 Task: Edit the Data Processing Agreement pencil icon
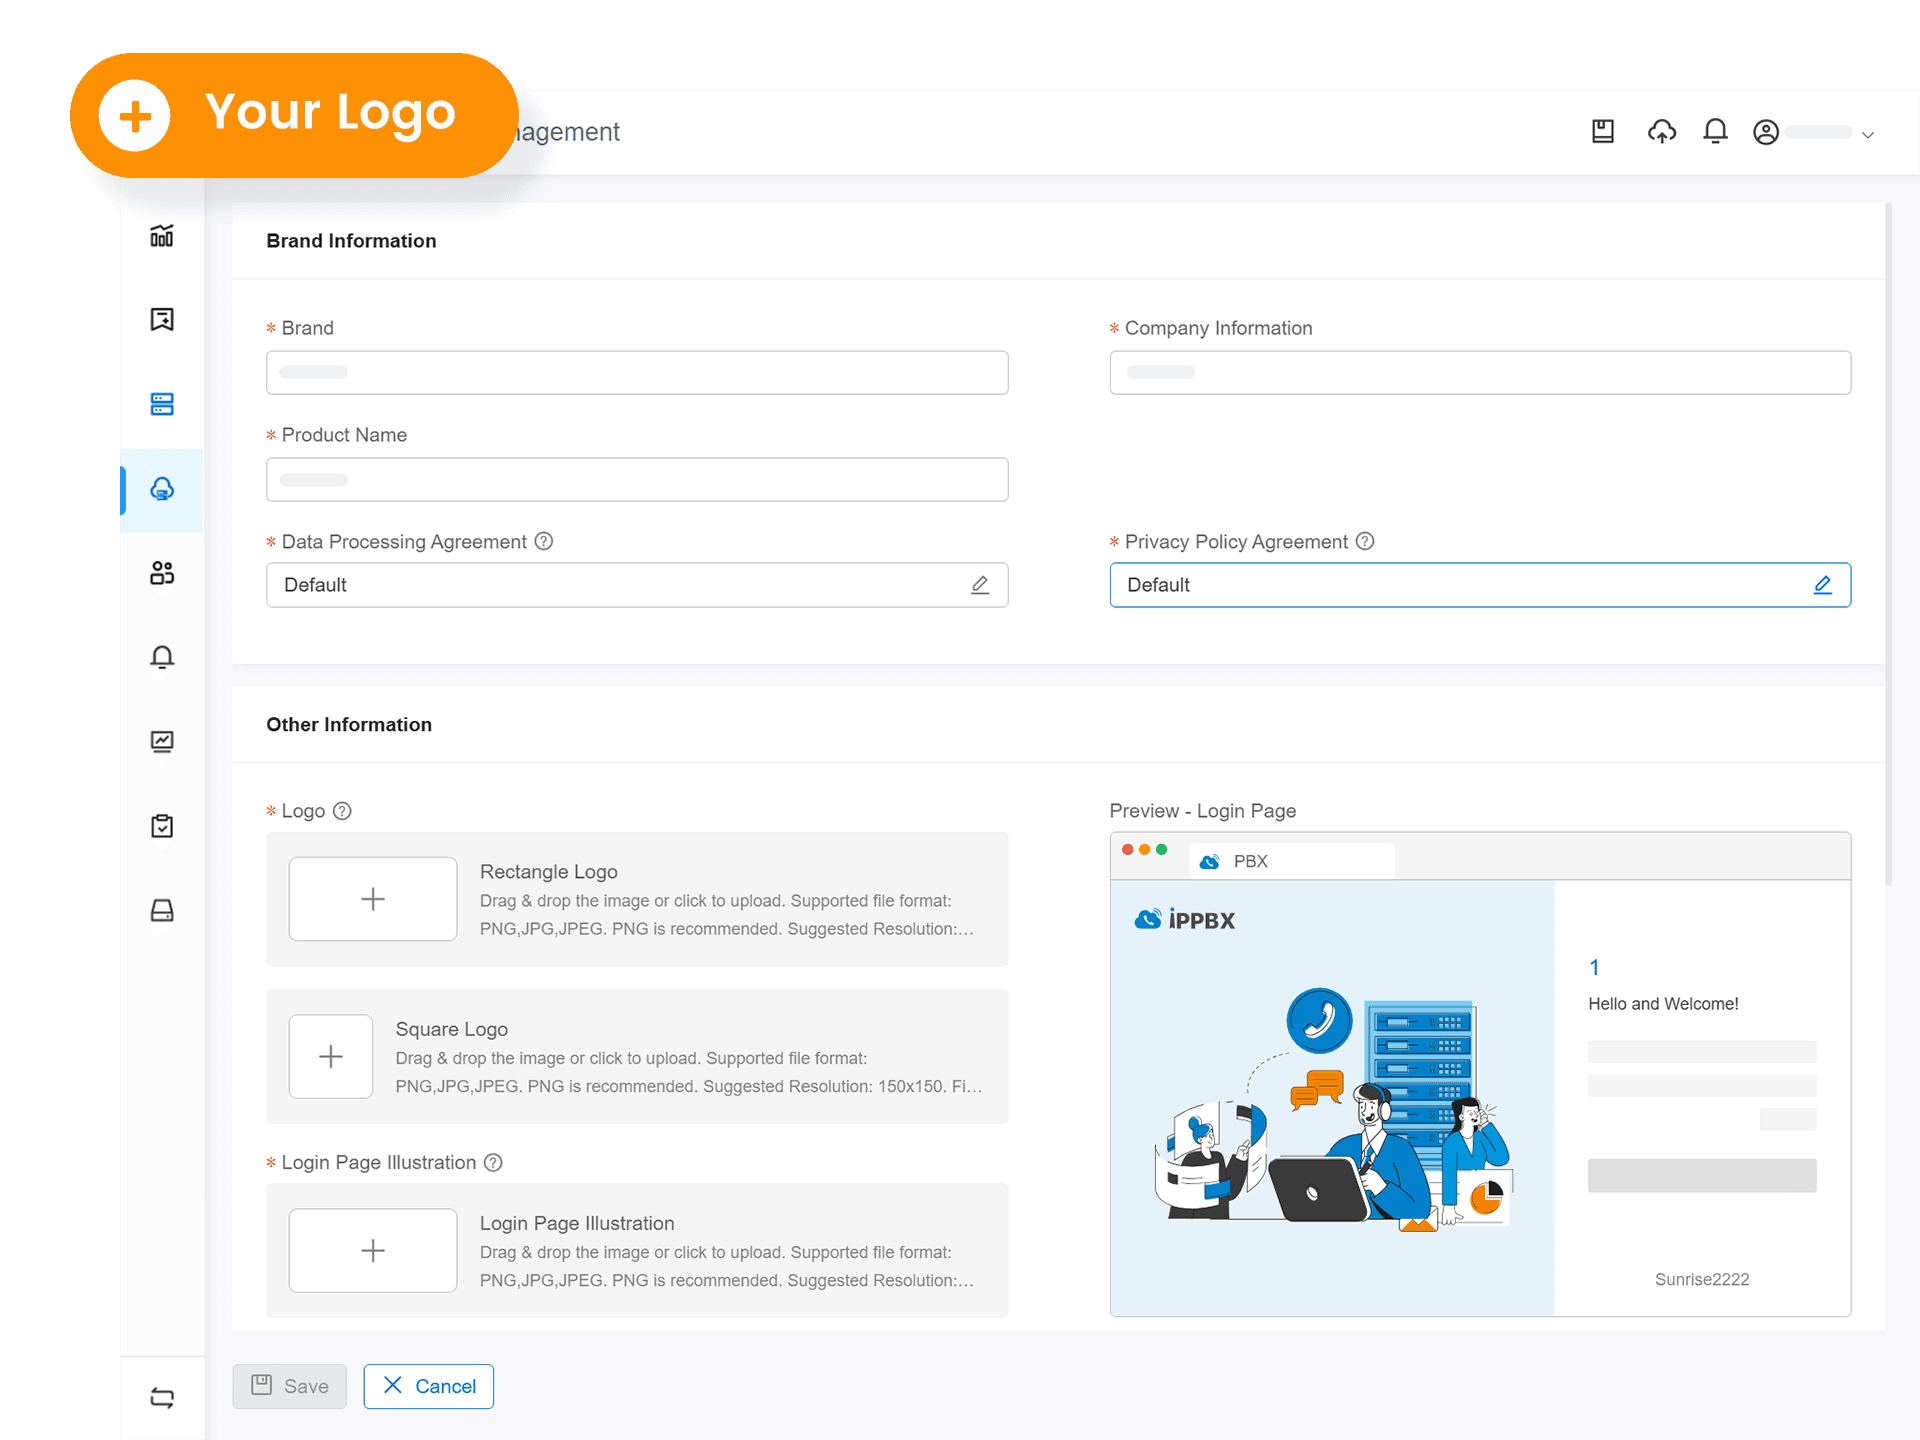pos(980,585)
